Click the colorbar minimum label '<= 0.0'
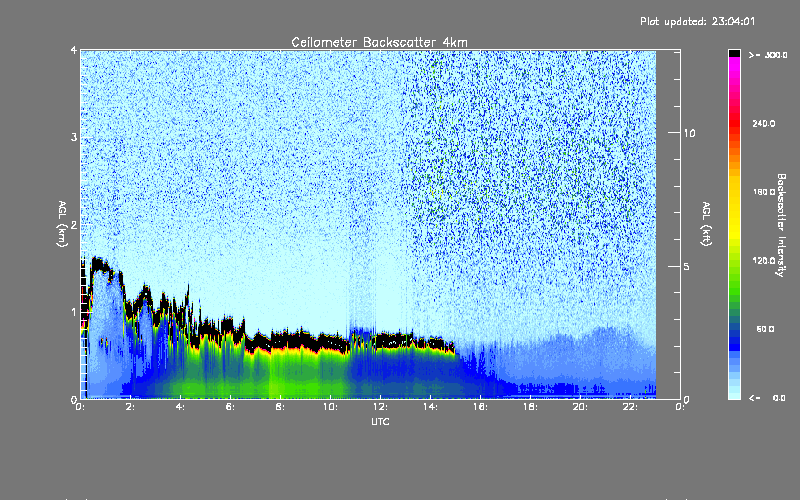Viewport: 800px width, 500px height. click(x=767, y=397)
